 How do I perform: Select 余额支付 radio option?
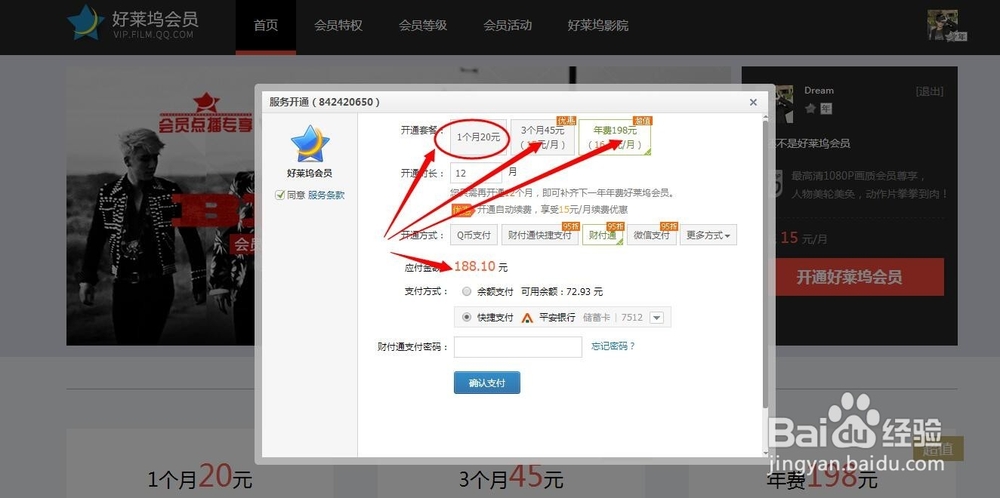467,291
